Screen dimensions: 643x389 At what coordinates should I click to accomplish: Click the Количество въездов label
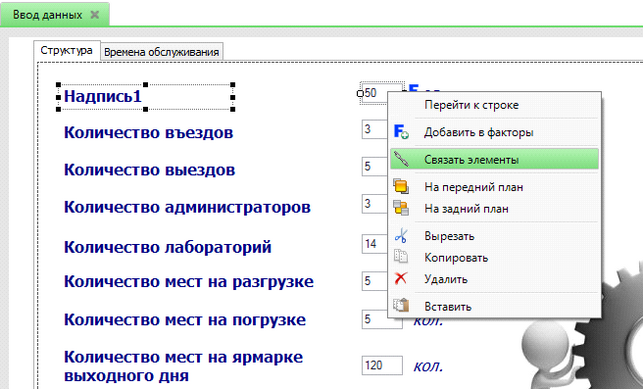[148, 132]
